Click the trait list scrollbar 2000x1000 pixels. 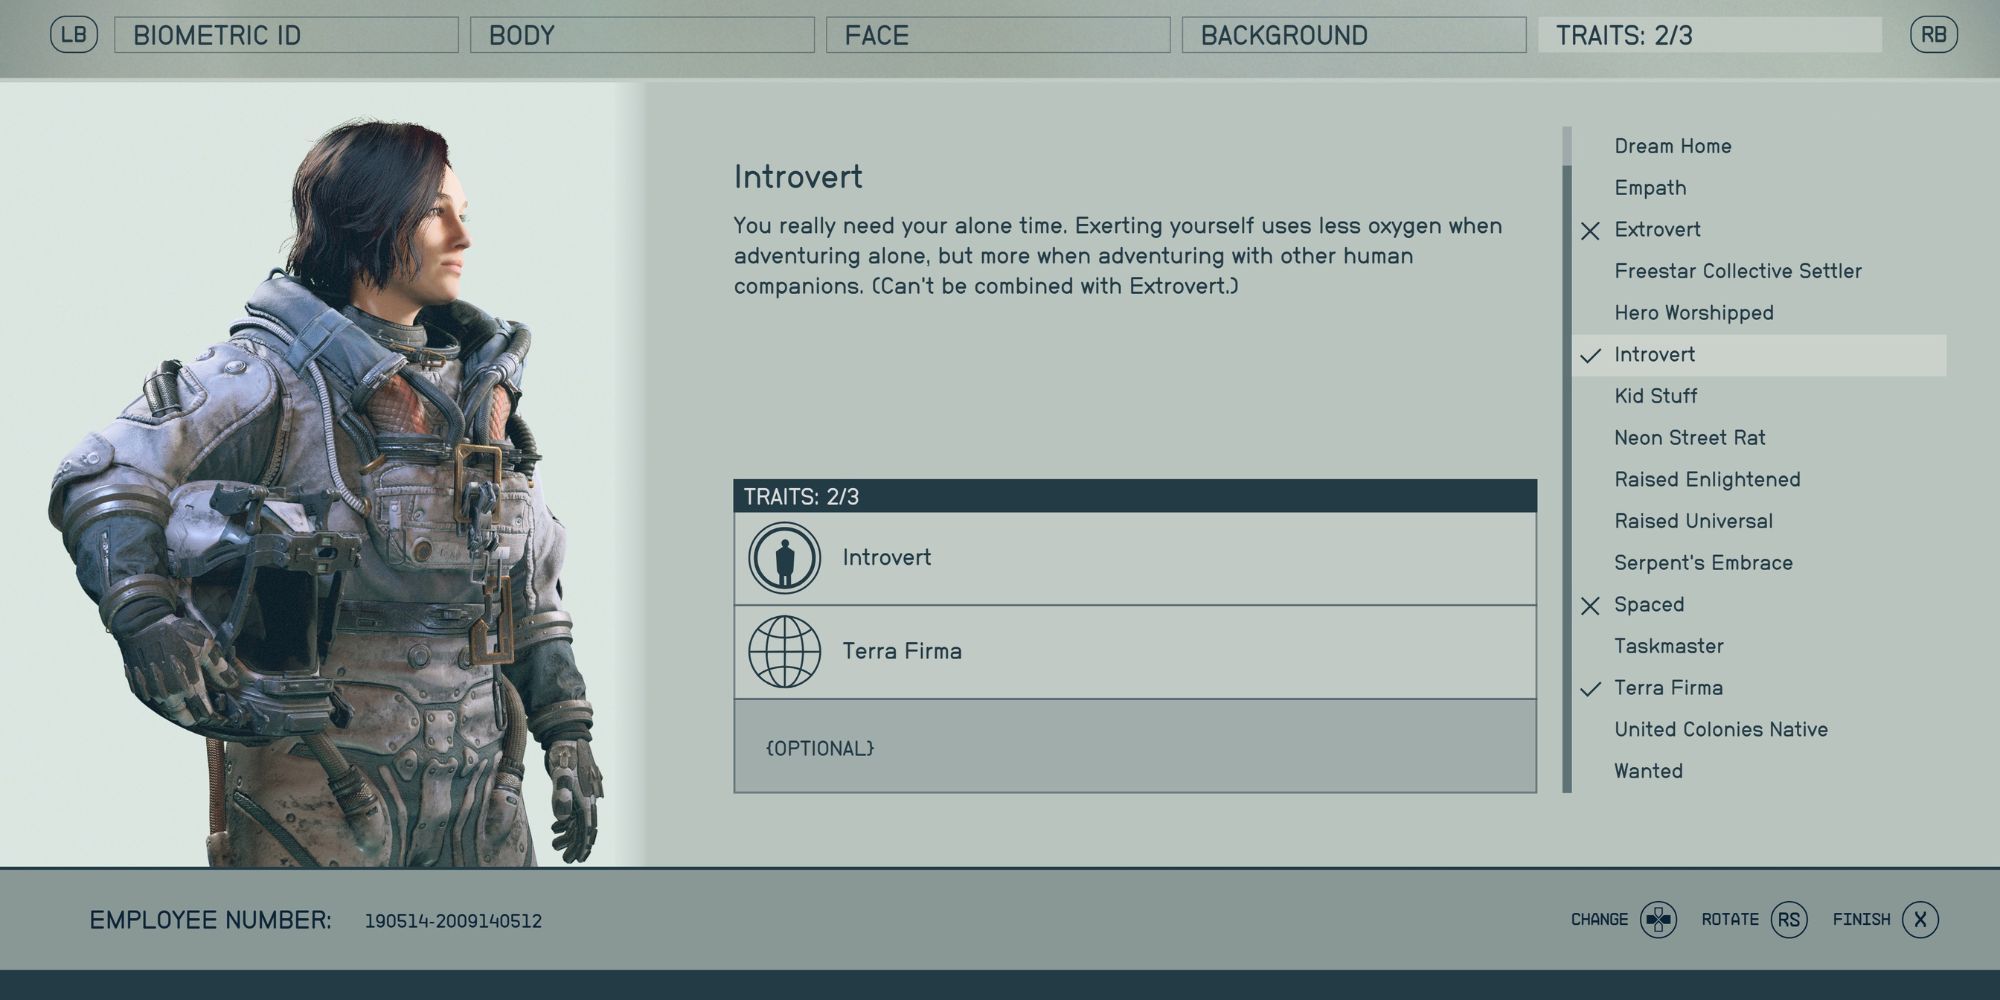[x=1567, y=460]
